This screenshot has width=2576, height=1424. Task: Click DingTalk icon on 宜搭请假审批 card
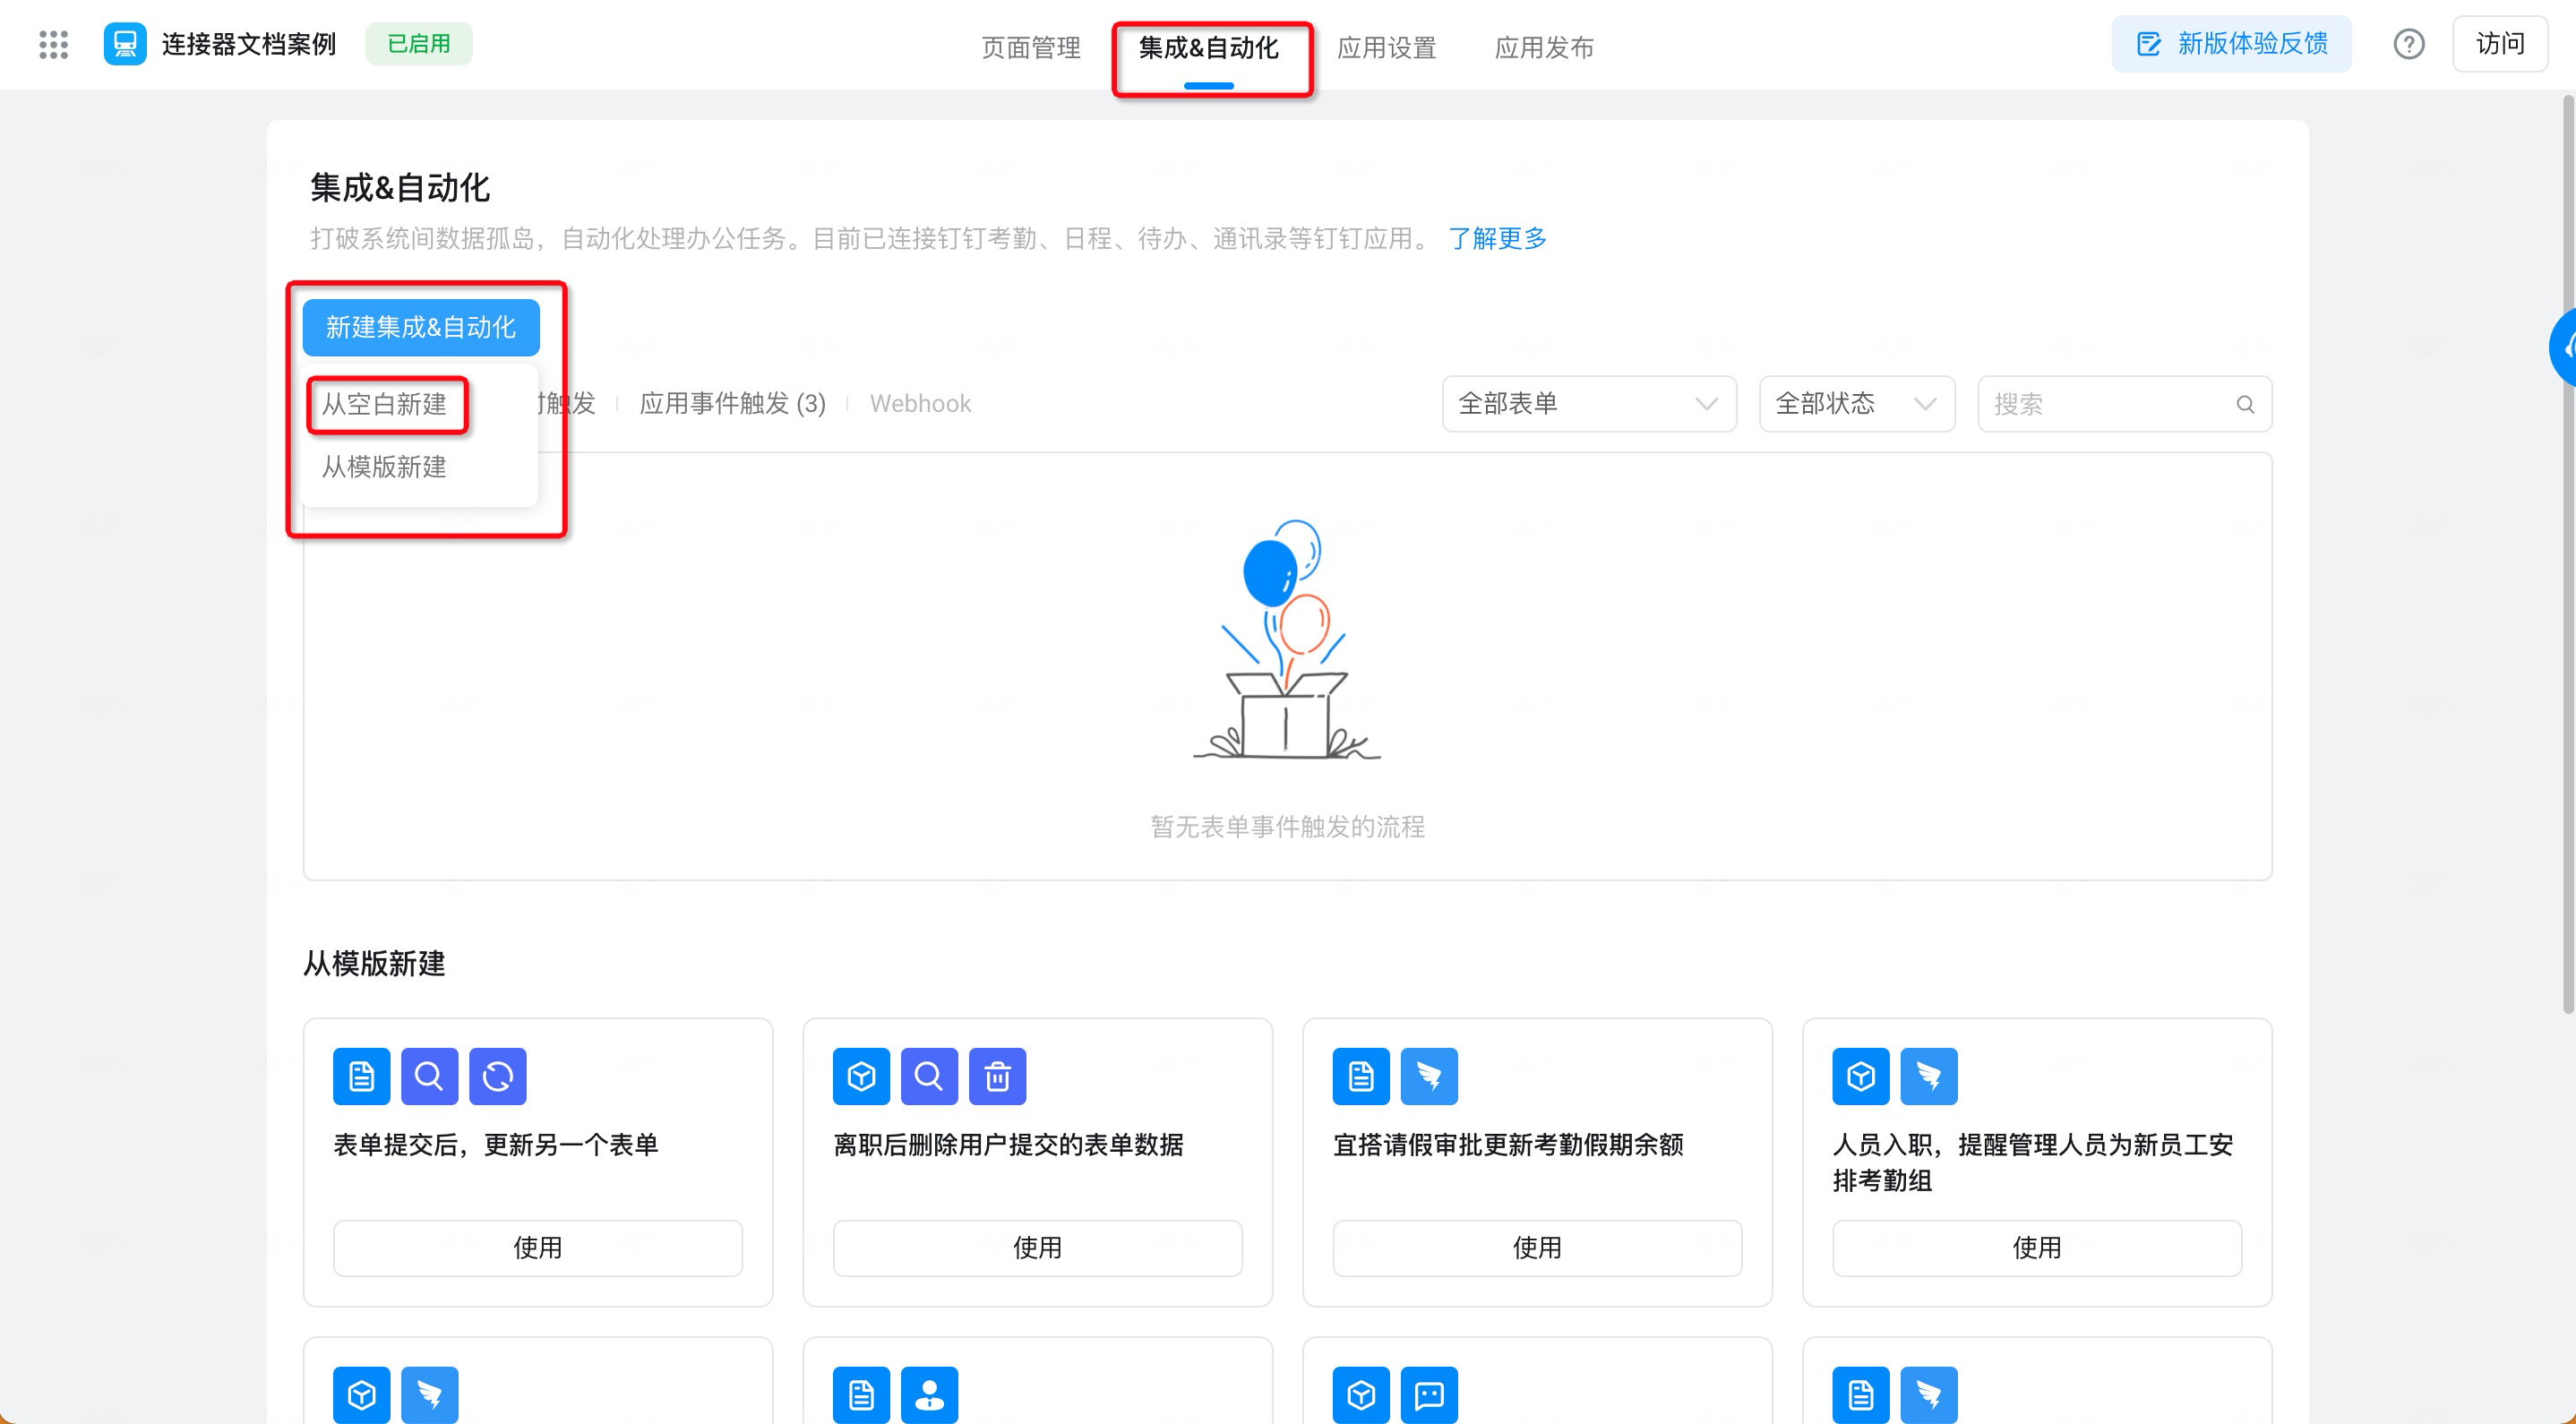click(x=1430, y=1076)
